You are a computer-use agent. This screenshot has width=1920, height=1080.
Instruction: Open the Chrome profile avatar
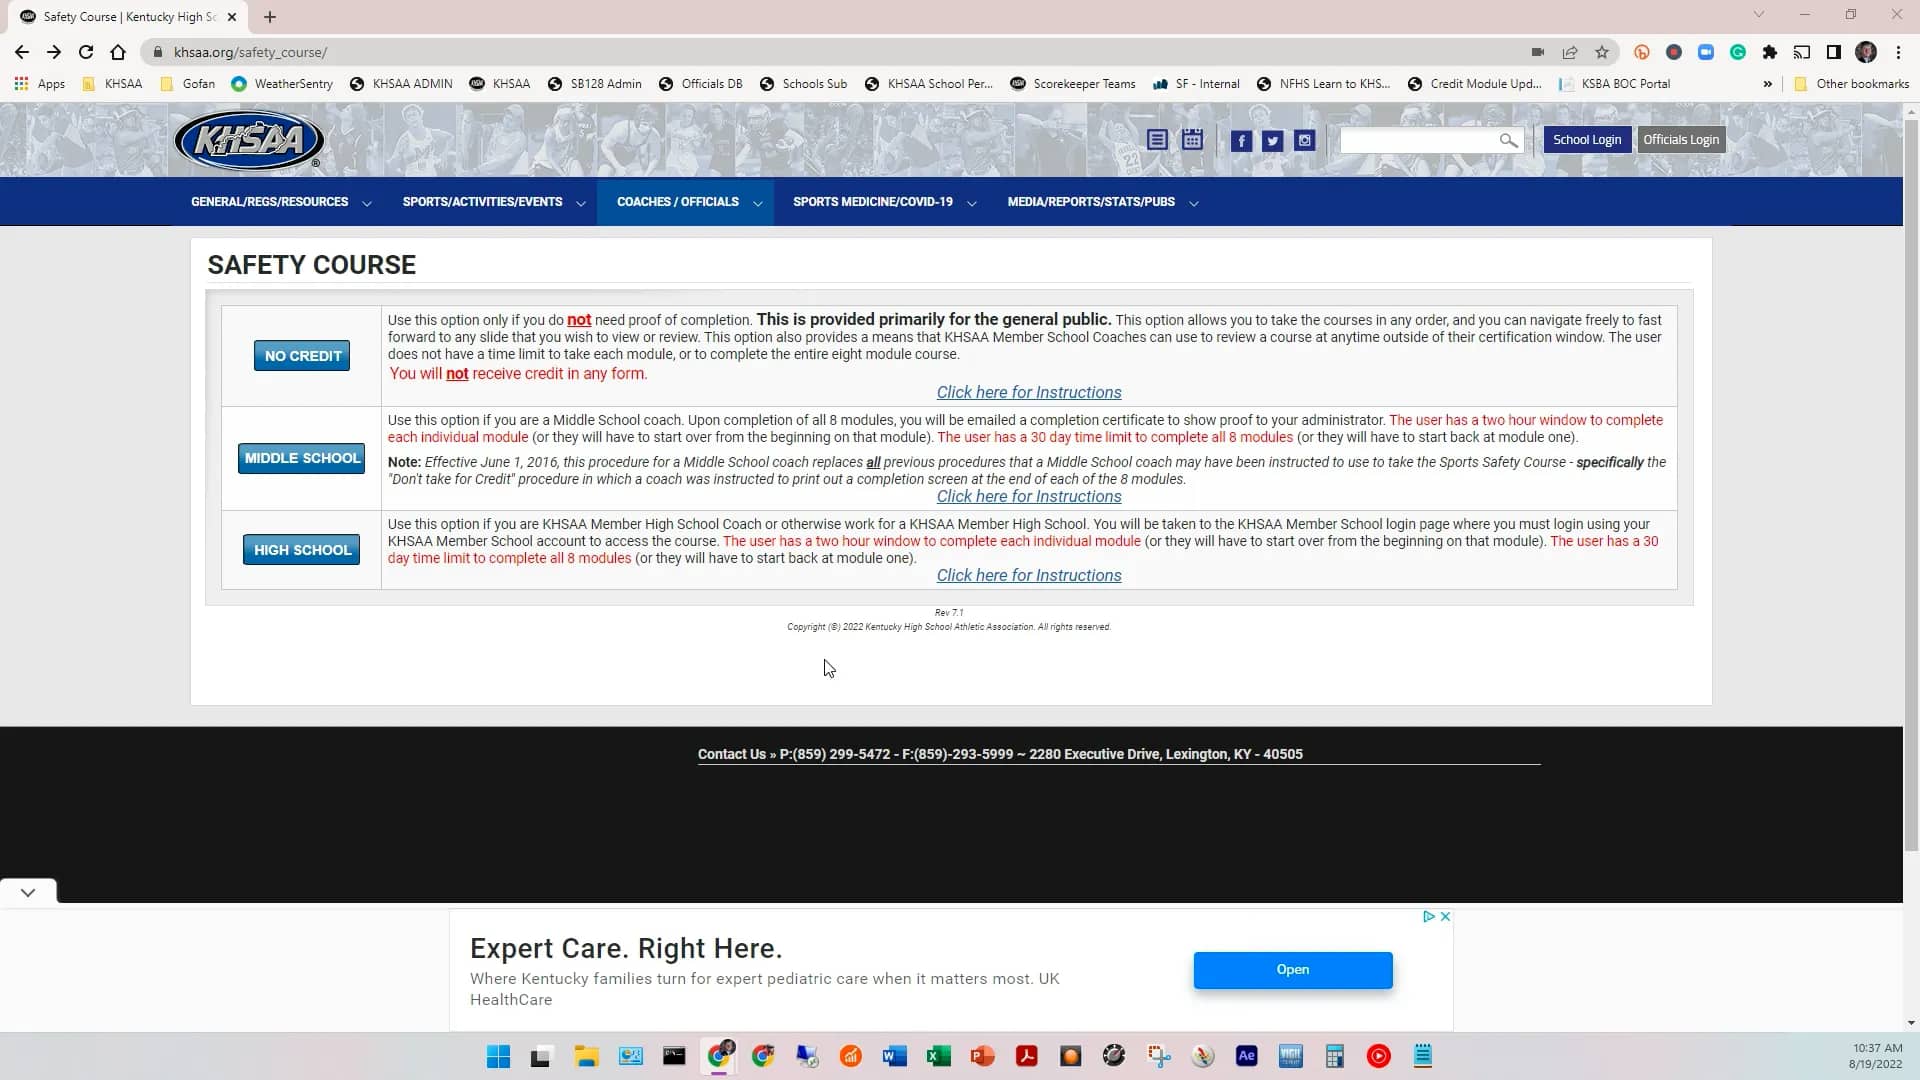tap(1866, 52)
